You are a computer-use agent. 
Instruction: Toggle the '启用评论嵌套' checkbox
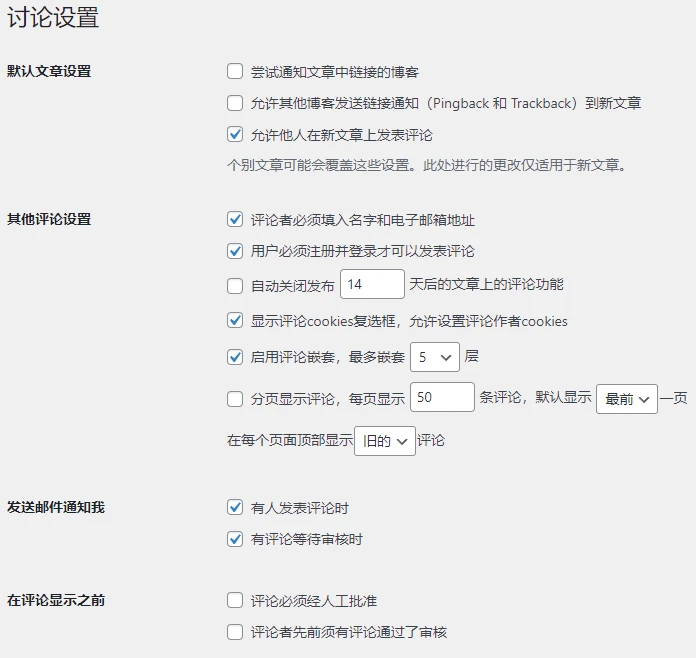235,357
